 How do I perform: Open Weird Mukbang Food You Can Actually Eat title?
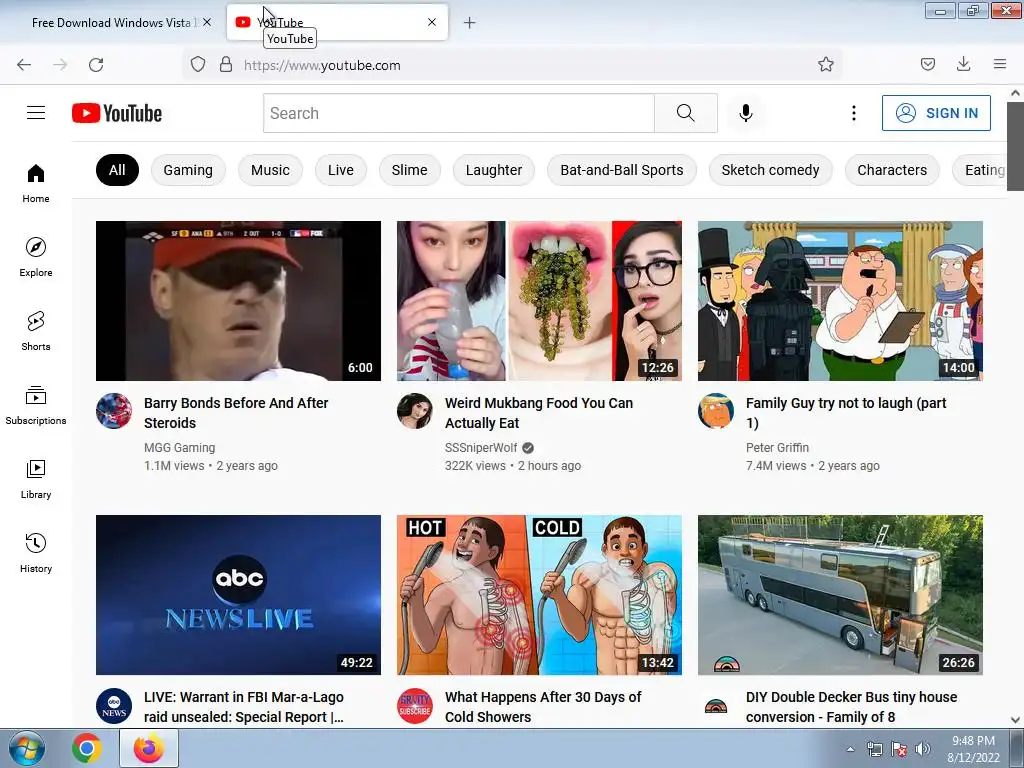coord(539,413)
